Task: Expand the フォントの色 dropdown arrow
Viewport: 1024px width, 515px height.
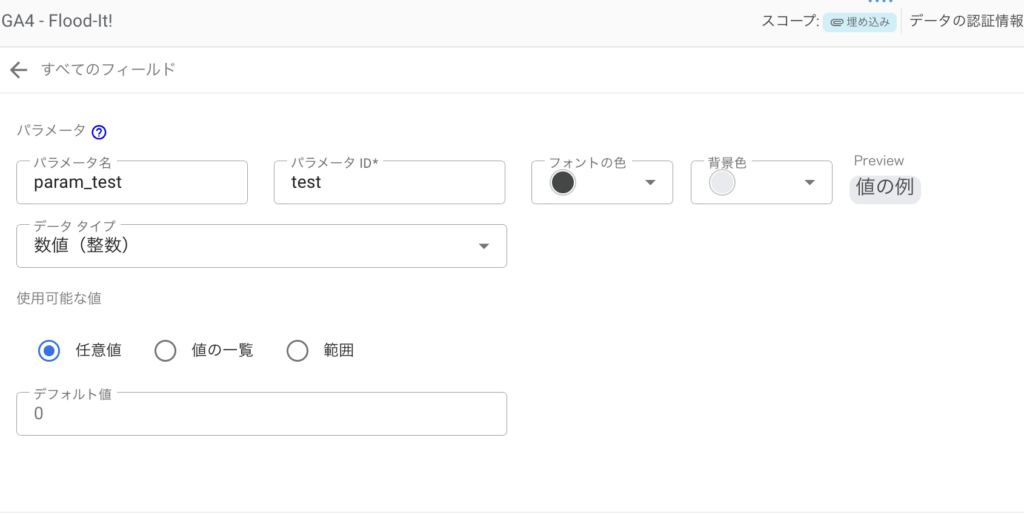Action: (x=650, y=183)
